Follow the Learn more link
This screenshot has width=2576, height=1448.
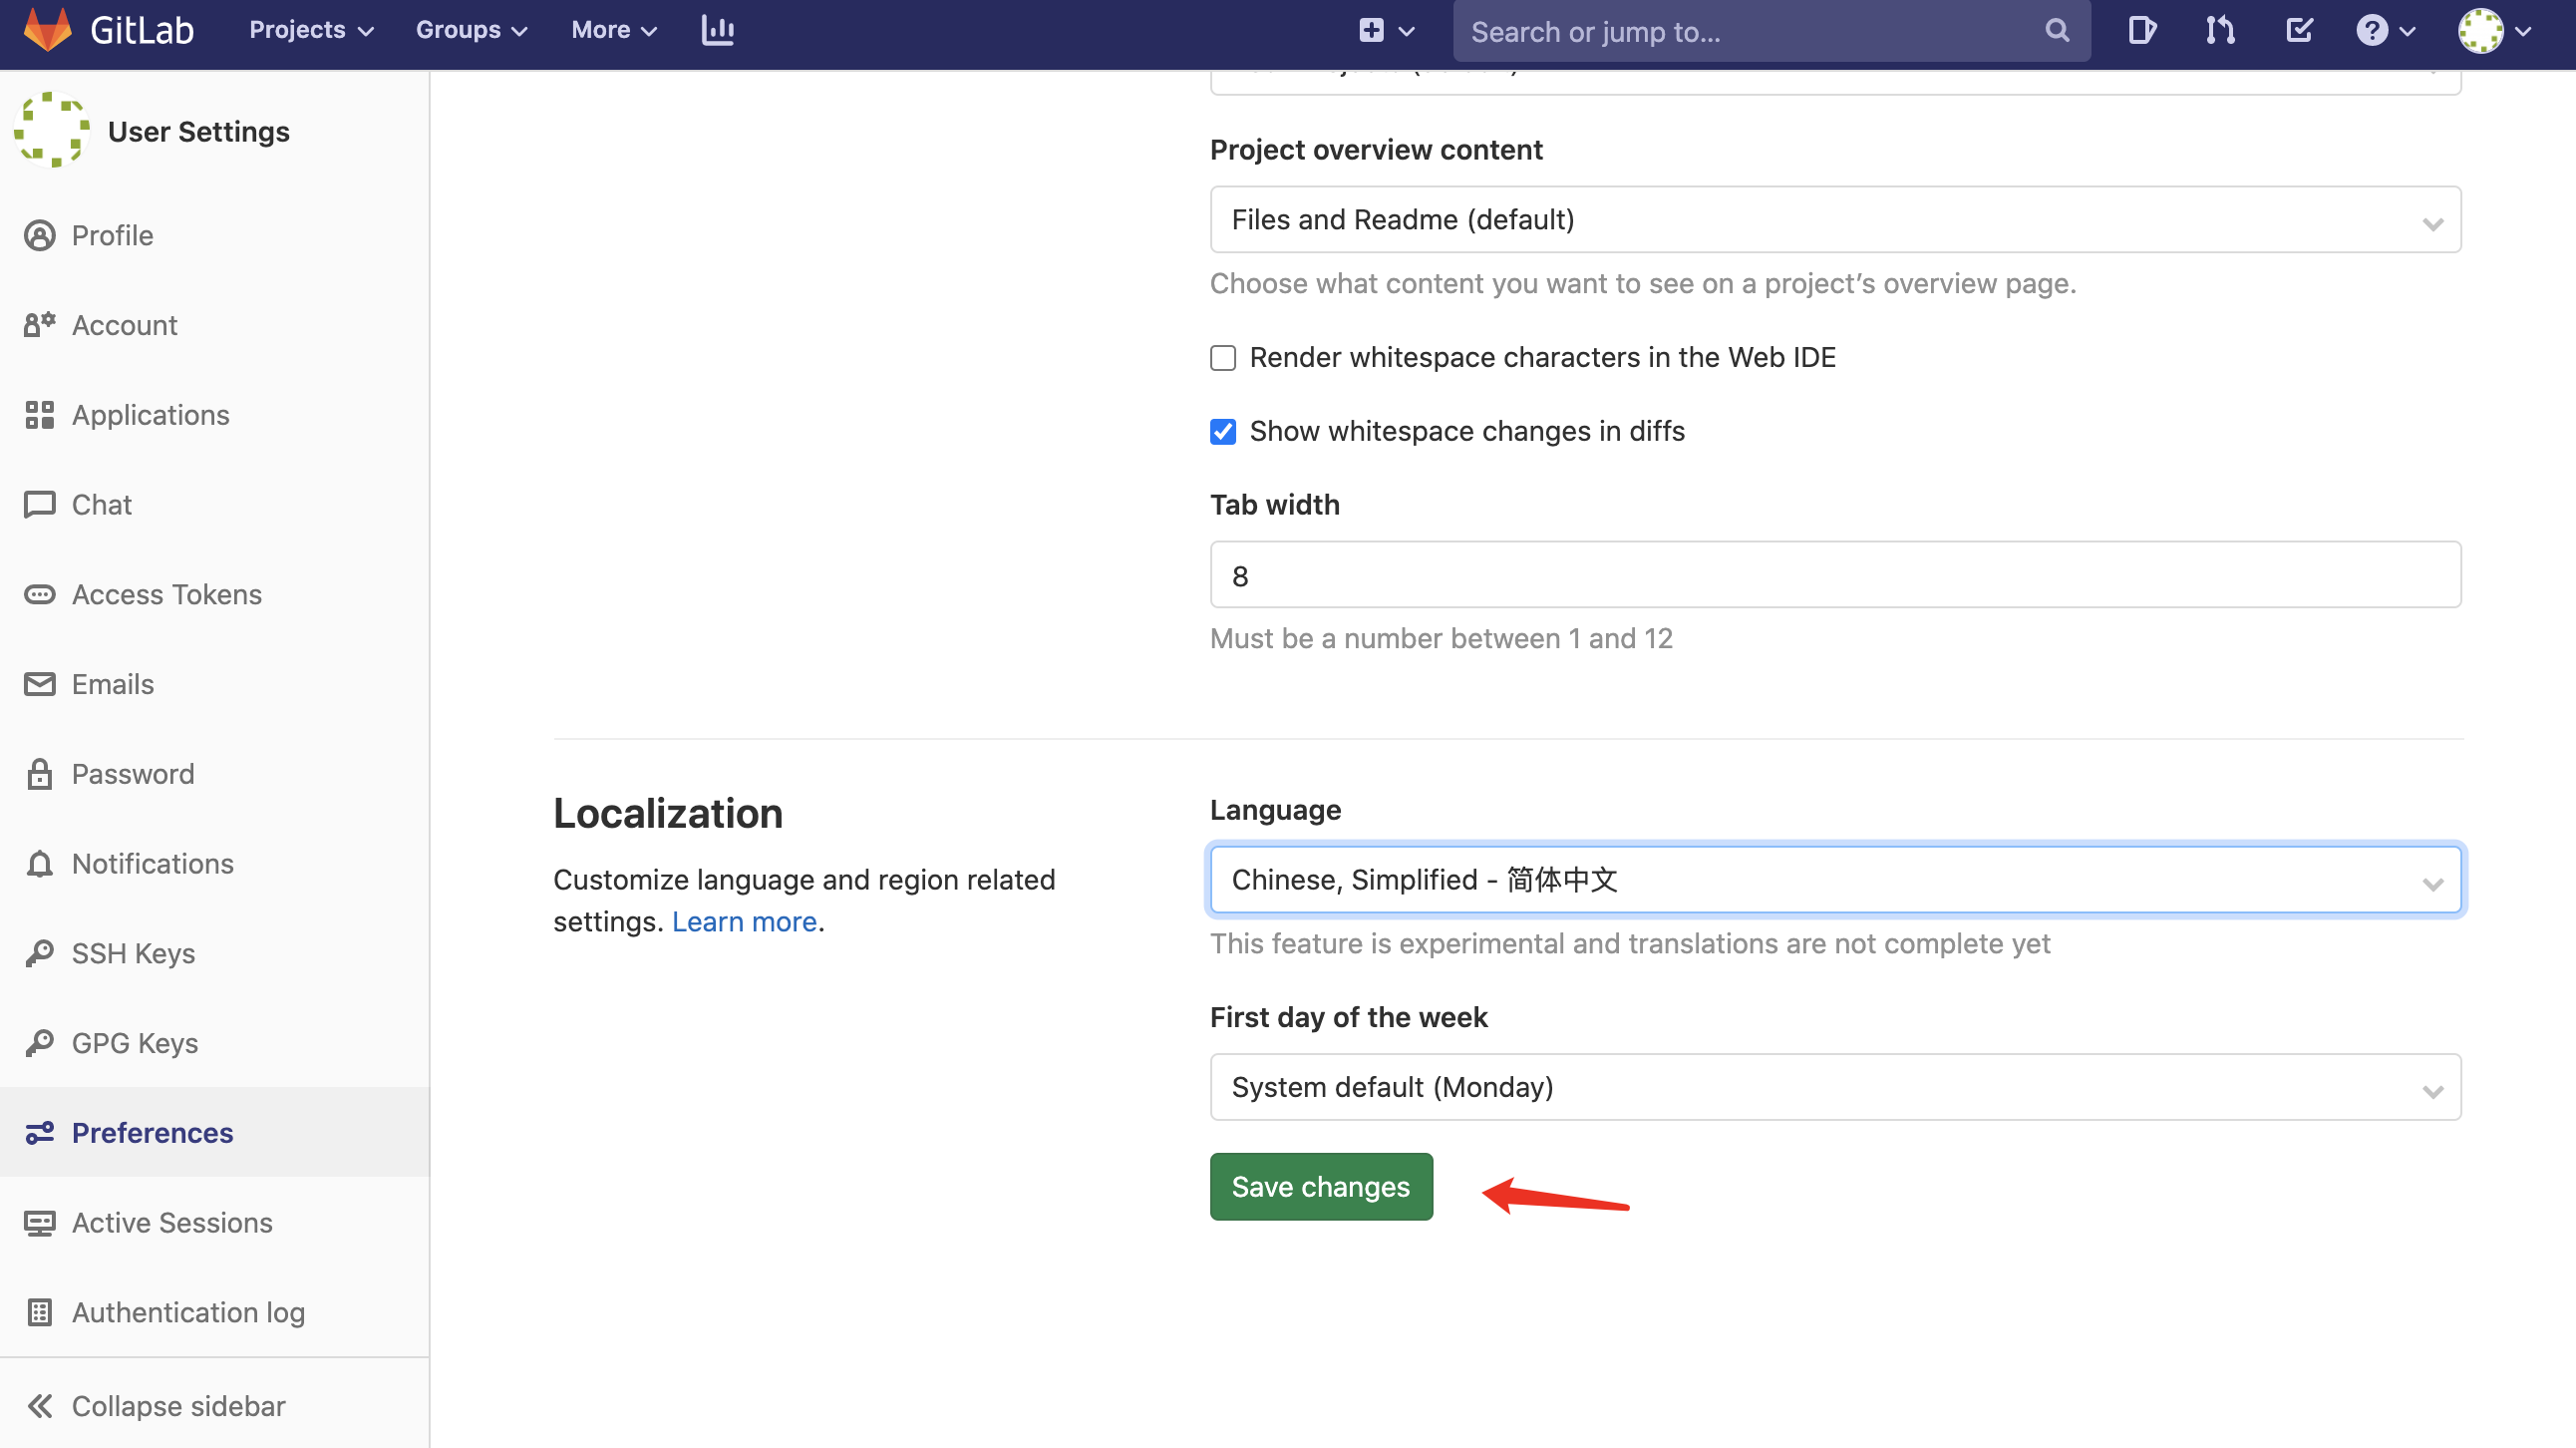point(744,921)
